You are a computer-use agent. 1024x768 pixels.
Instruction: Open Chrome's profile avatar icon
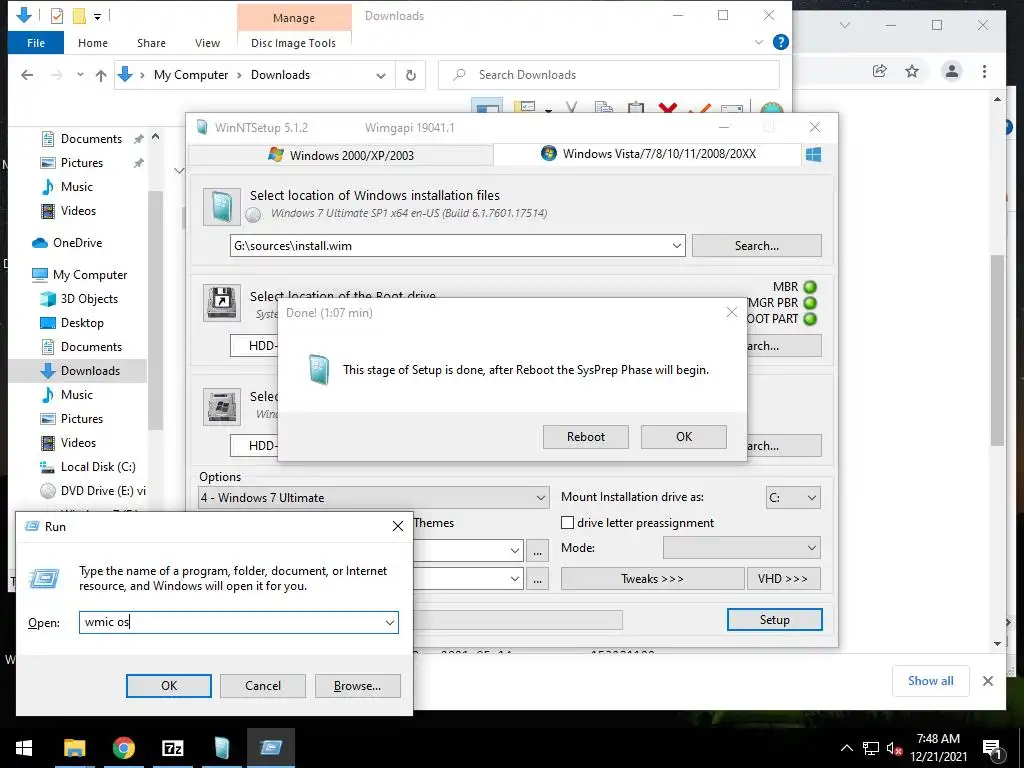(x=952, y=71)
